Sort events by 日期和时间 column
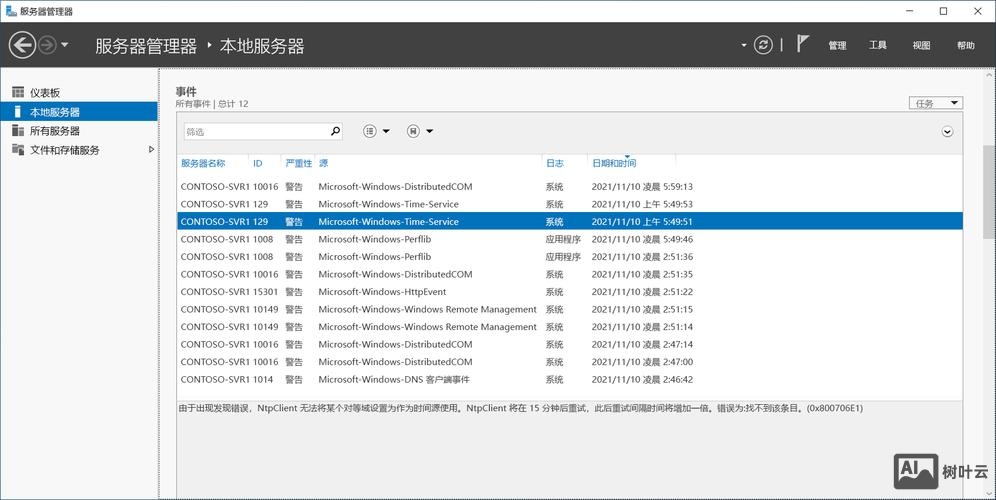This screenshot has height=500, width=996. click(x=614, y=163)
